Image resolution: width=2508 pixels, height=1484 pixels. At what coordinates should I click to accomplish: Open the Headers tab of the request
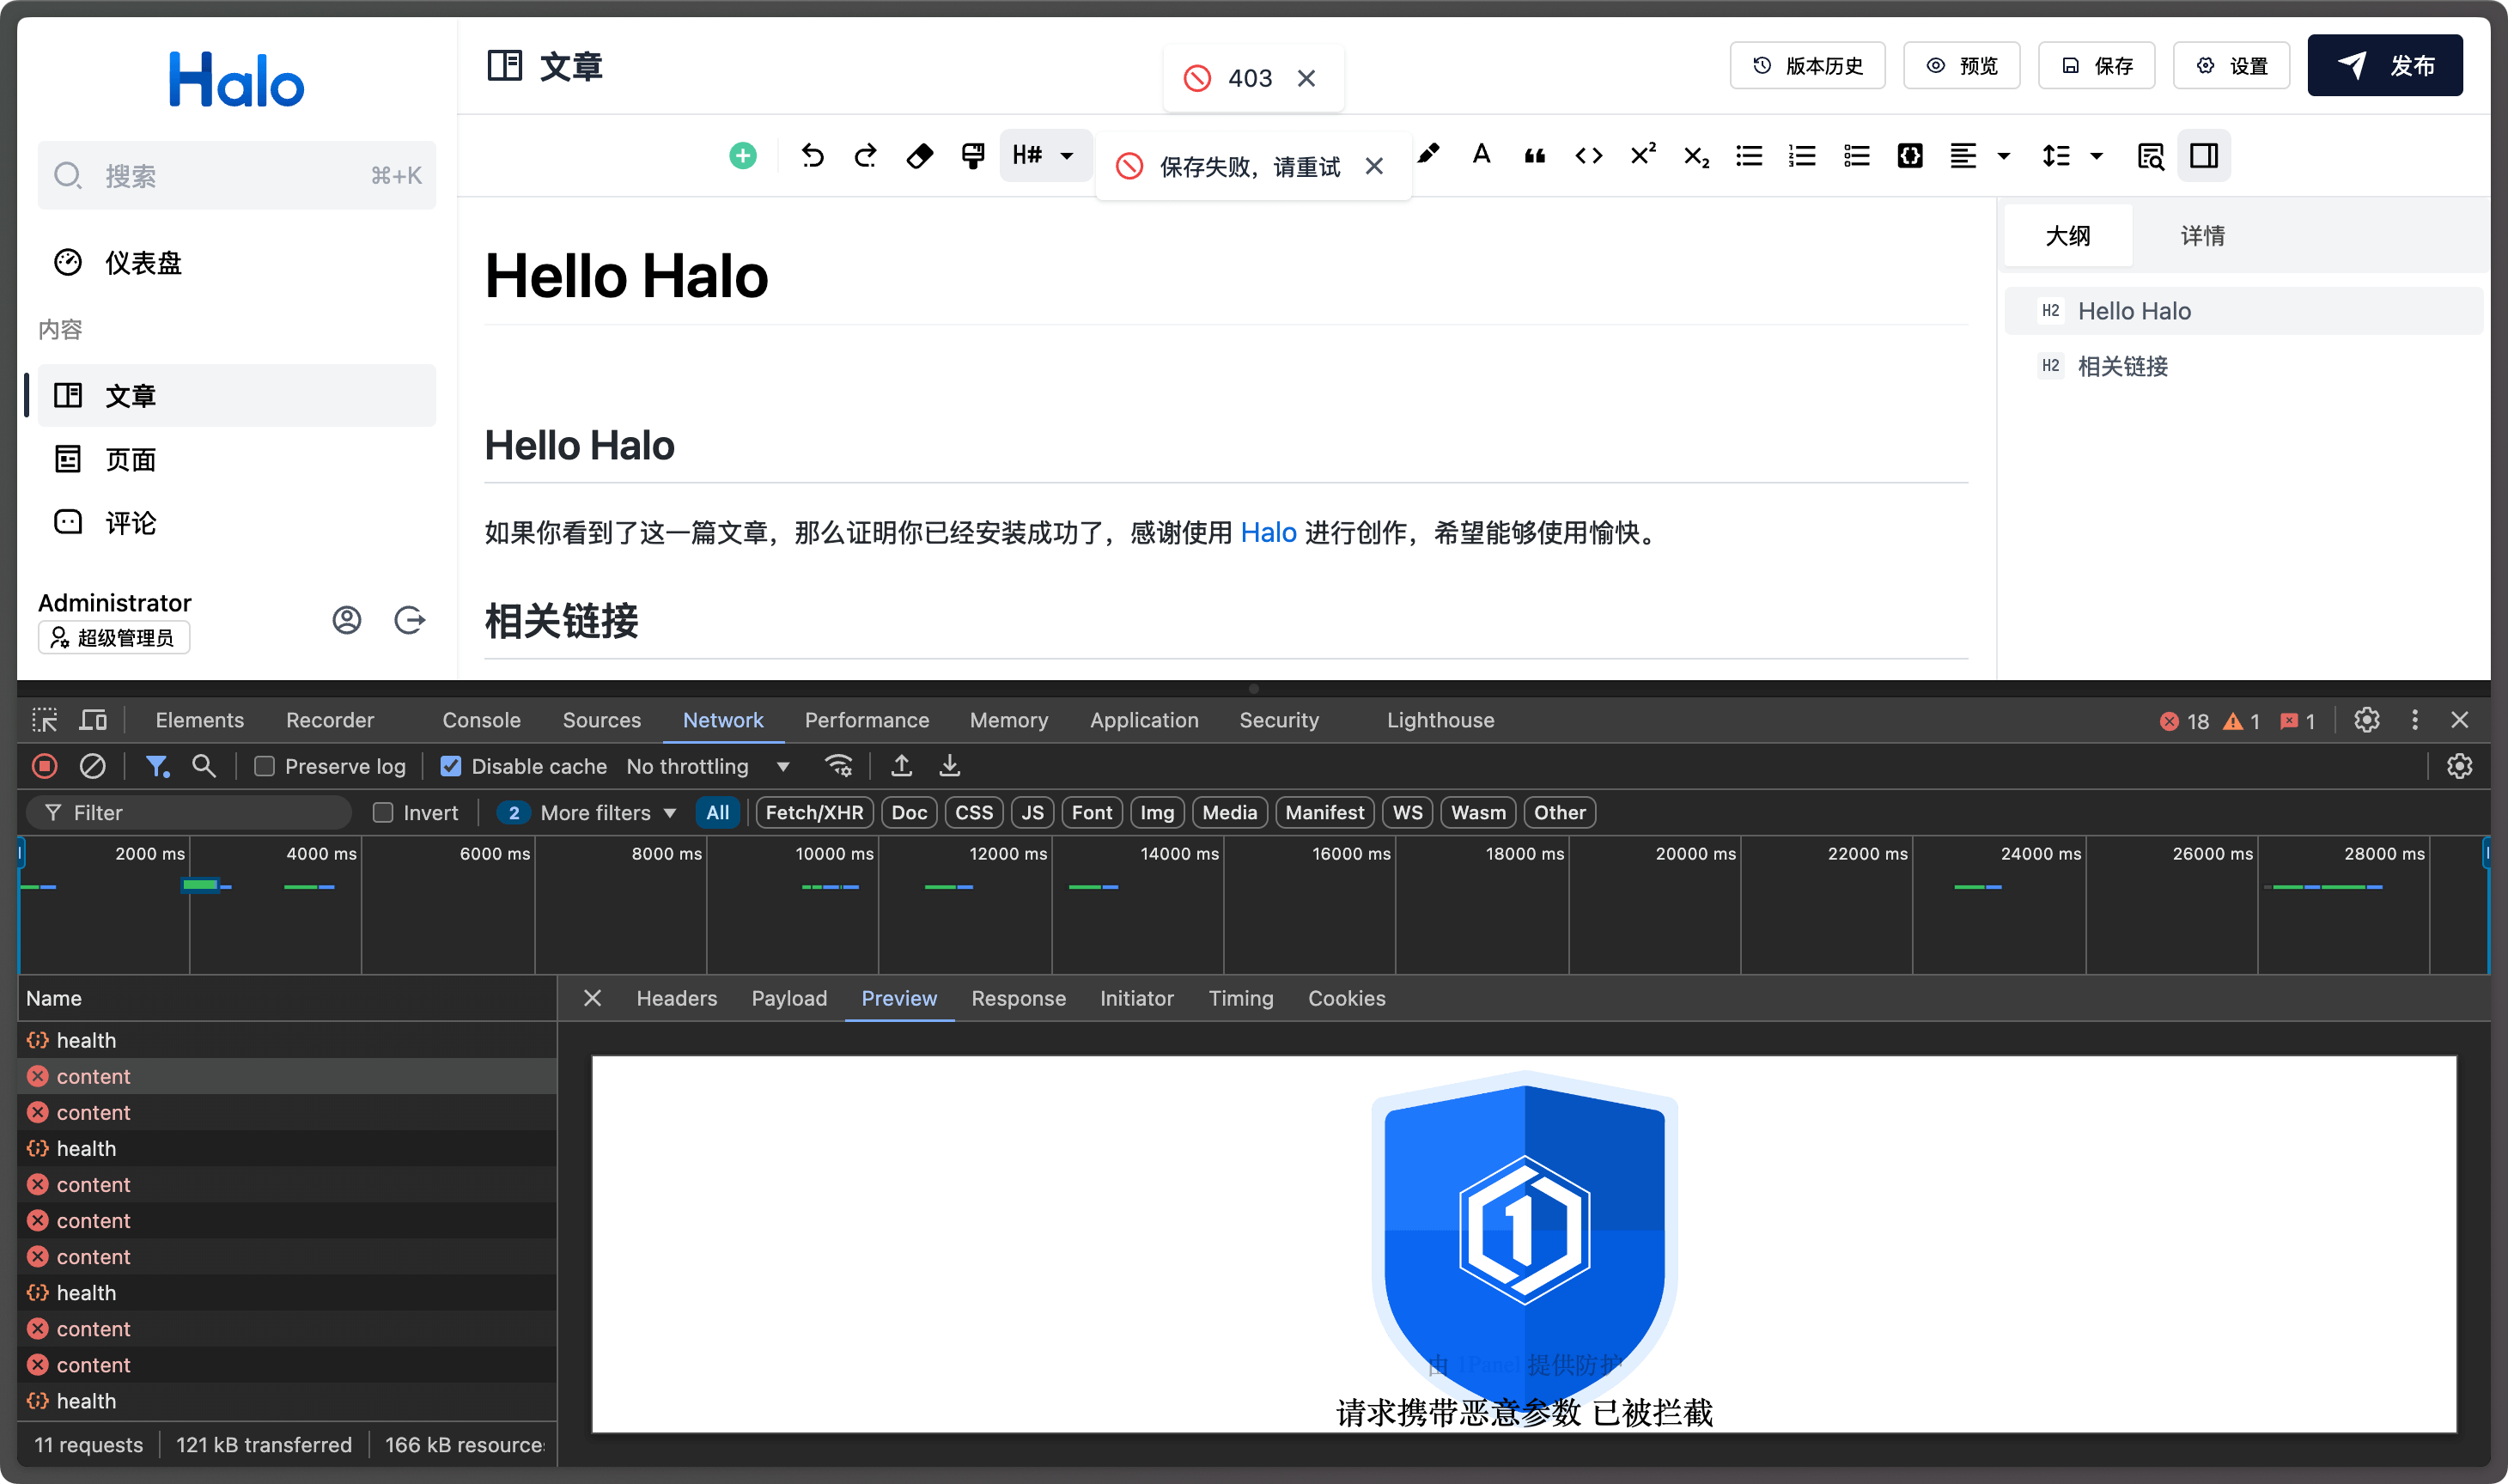(676, 998)
